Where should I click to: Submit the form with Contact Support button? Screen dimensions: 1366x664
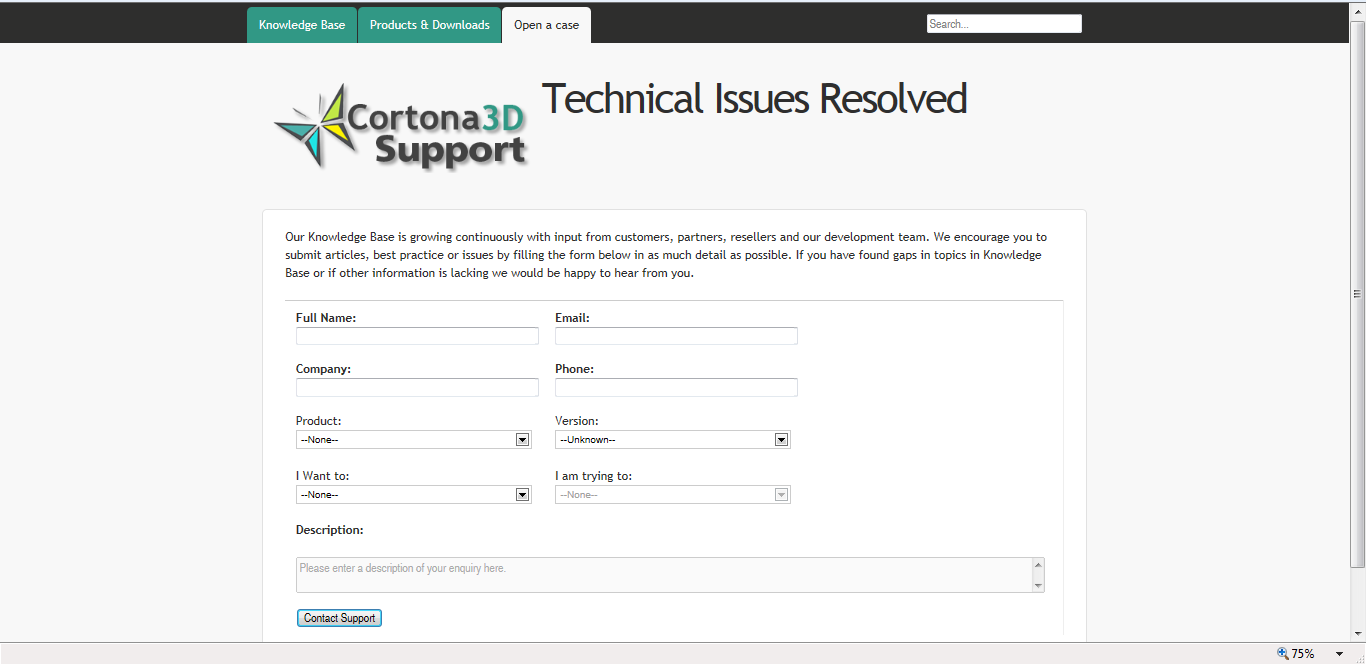[x=339, y=618]
